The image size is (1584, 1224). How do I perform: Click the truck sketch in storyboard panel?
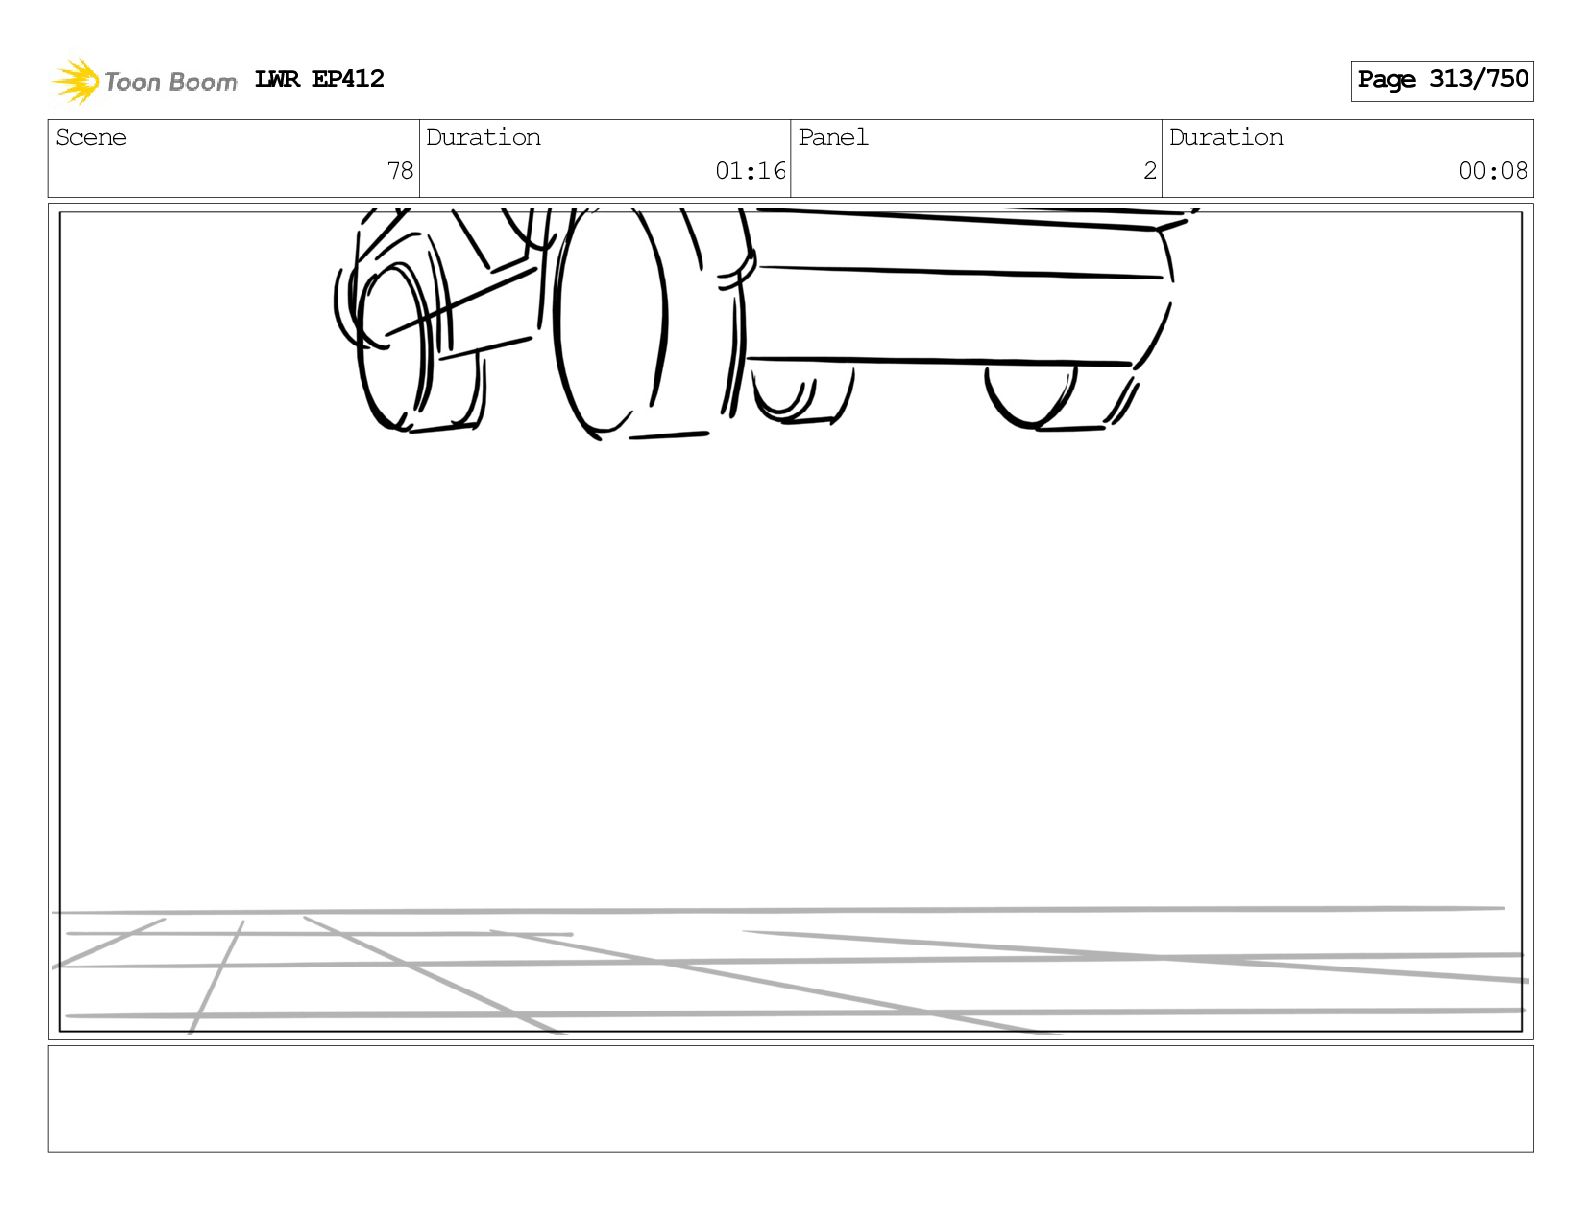765,322
